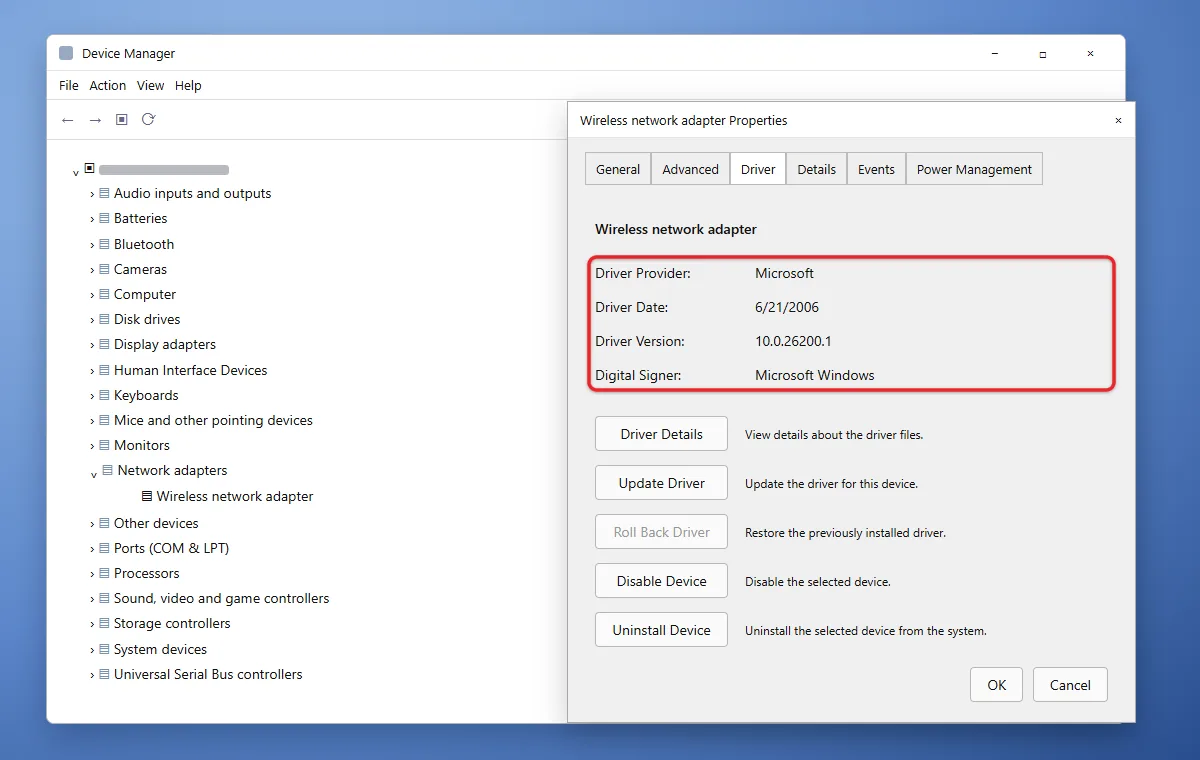Click the System devices category icon
This screenshot has height=760, width=1200.
coord(104,650)
